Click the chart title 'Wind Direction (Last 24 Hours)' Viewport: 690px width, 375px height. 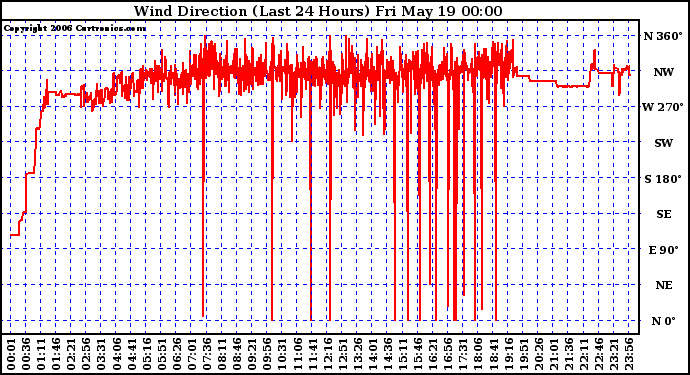[252, 11]
